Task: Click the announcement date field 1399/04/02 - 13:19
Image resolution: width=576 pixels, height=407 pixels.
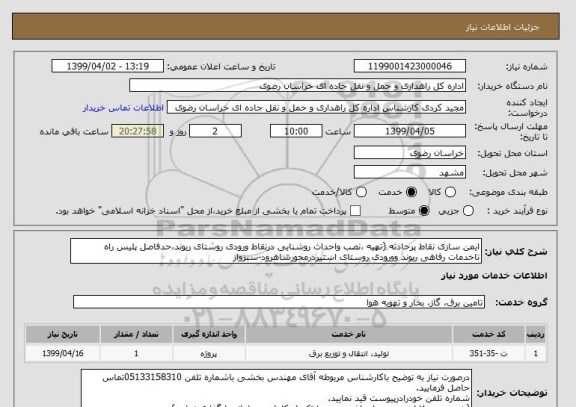Action: (108, 66)
